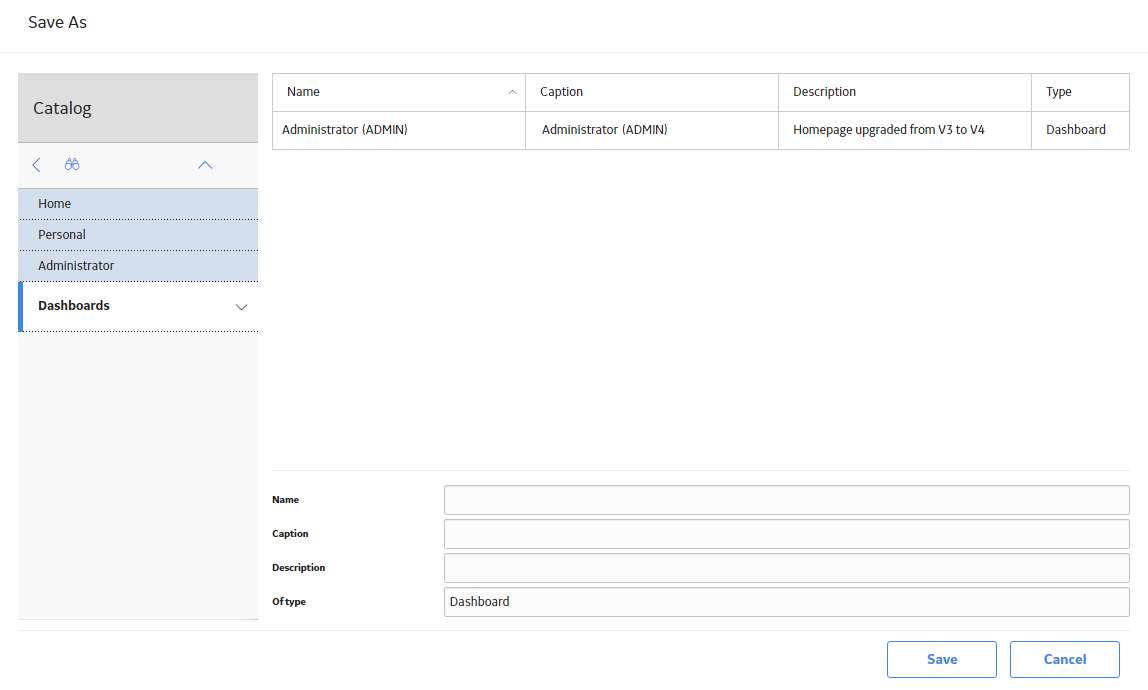Select the Personal catalog folder
1148x690 pixels.
click(x=138, y=234)
